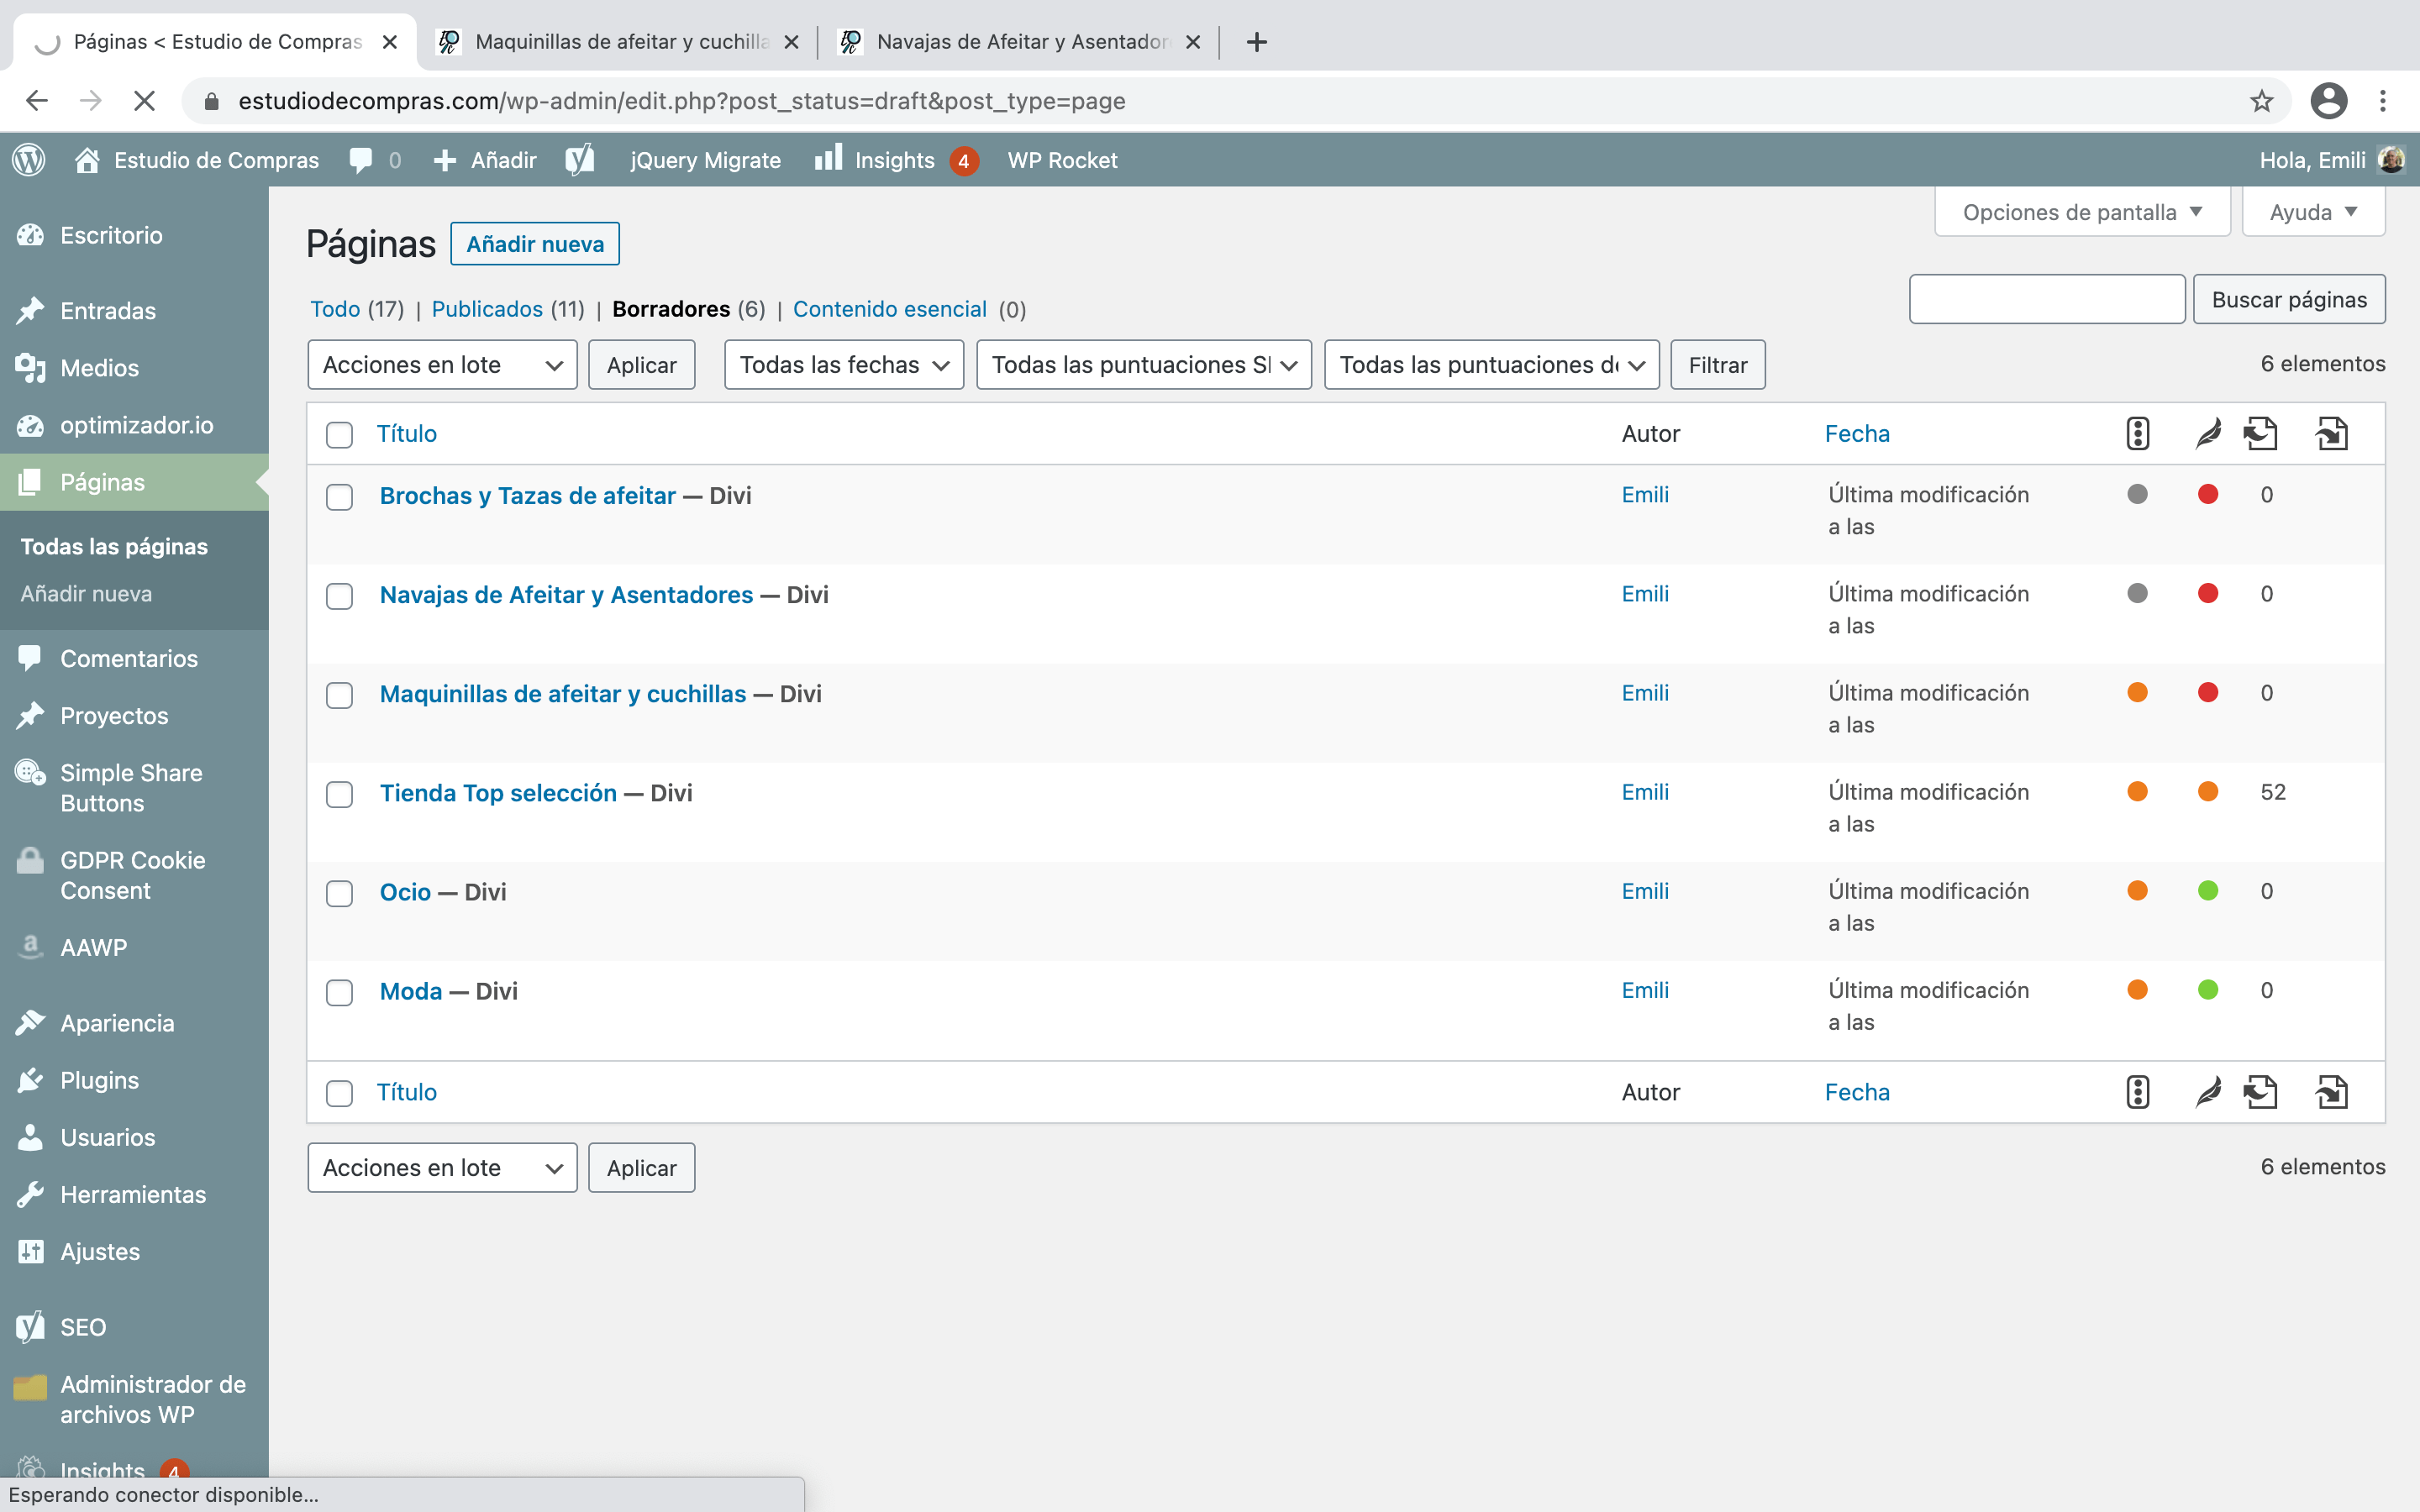Open bottom Acciones en lote dropdown
This screenshot has width=2420, height=1512.
click(442, 1167)
